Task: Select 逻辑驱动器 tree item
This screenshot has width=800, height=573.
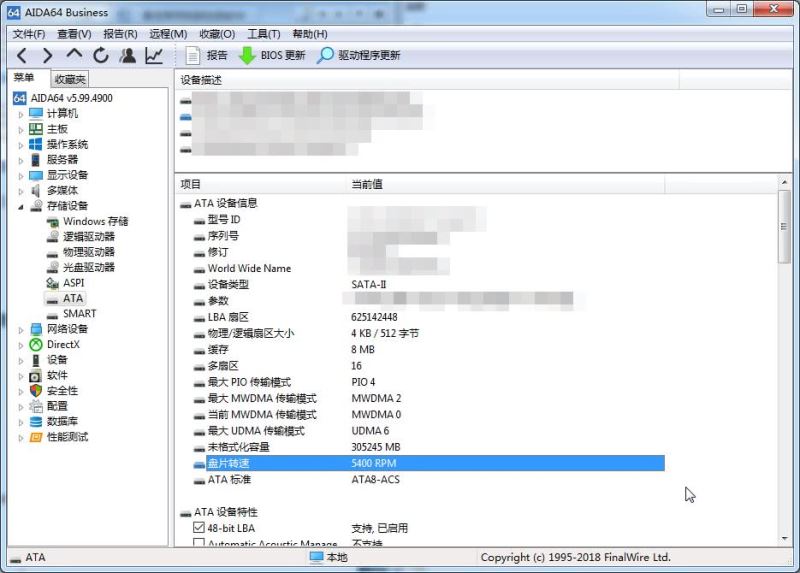Action: tap(89, 236)
